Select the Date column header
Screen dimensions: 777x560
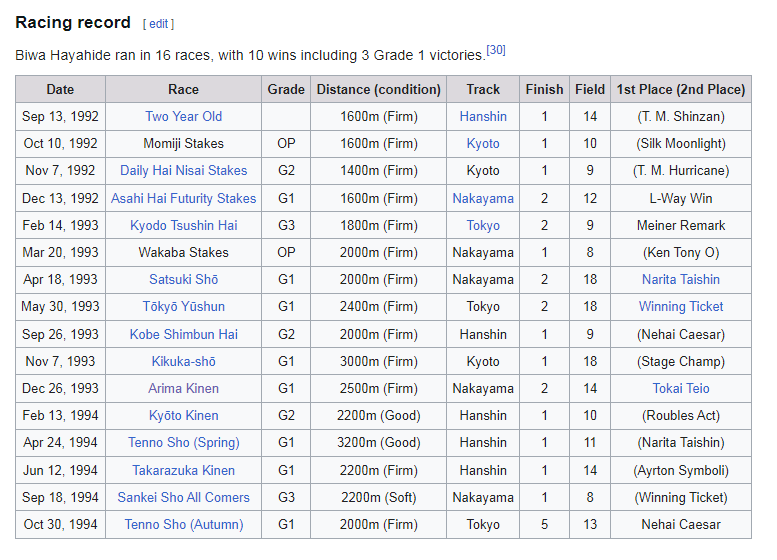click(60, 89)
